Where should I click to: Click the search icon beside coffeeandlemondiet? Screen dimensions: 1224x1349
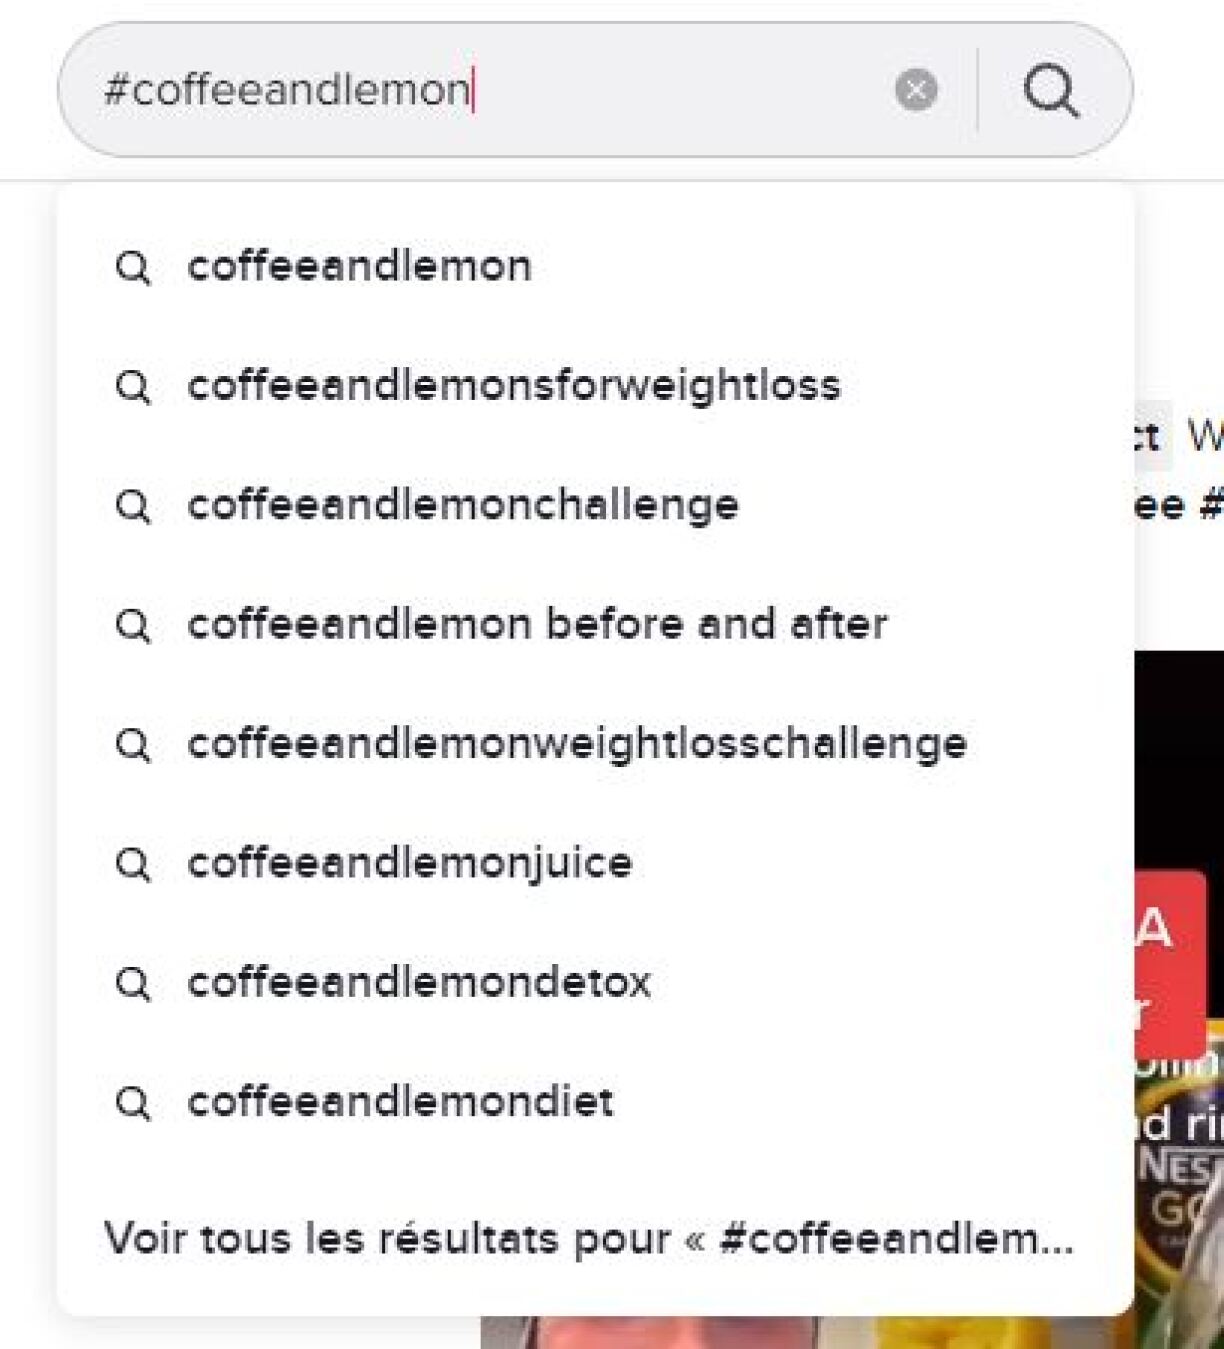tap(135, 1103)
